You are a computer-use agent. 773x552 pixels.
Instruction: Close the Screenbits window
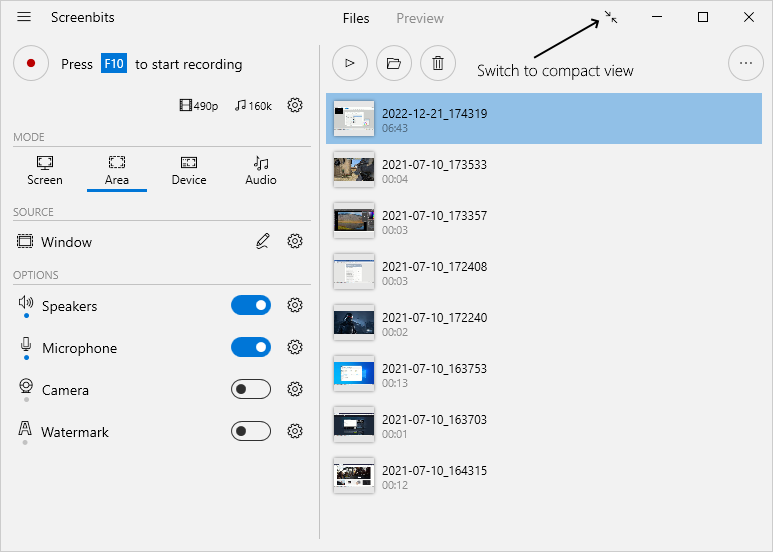click(749, 17)
